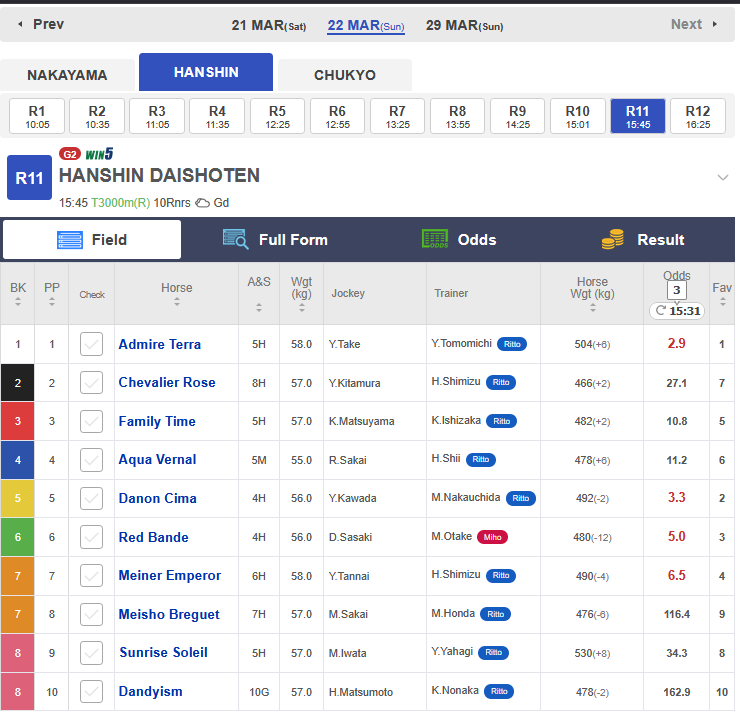Select race R10 at 15:01
The width and height of the screenshot is (740, 713).
(578, 116)
